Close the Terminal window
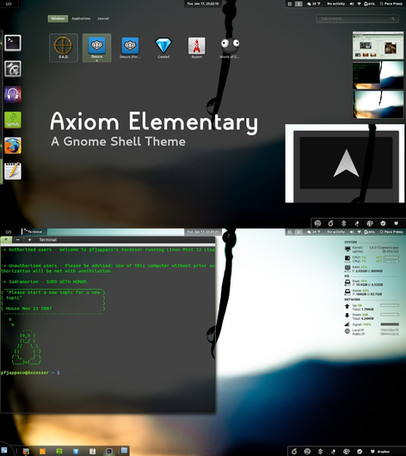The image size is (406, 456). (6, 240)
